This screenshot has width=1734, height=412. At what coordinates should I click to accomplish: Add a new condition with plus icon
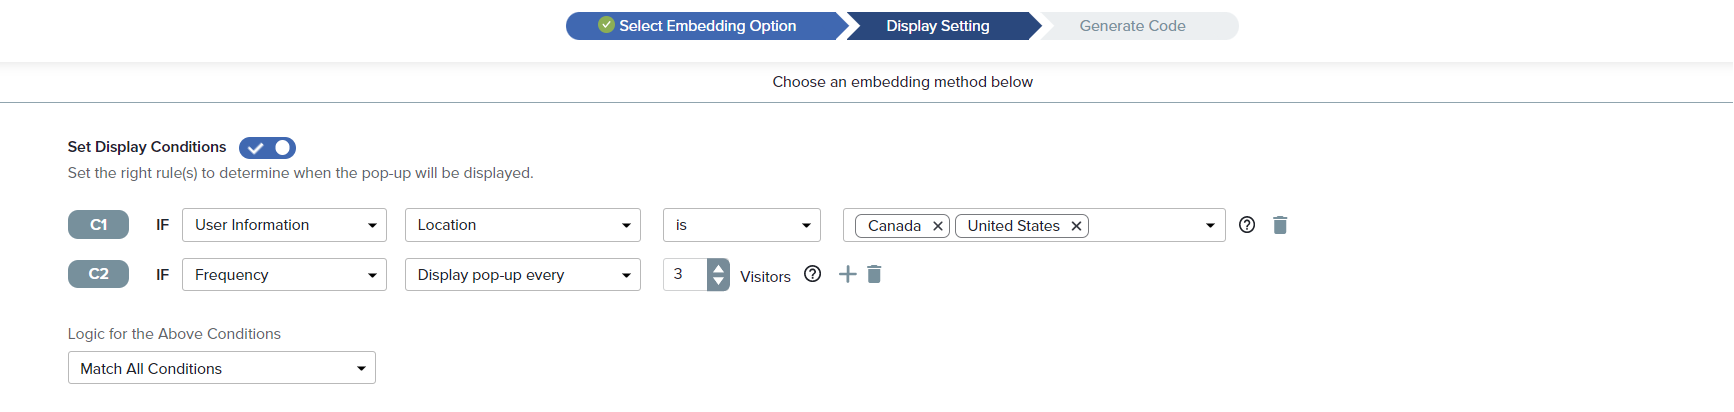(x=848, y=274)
